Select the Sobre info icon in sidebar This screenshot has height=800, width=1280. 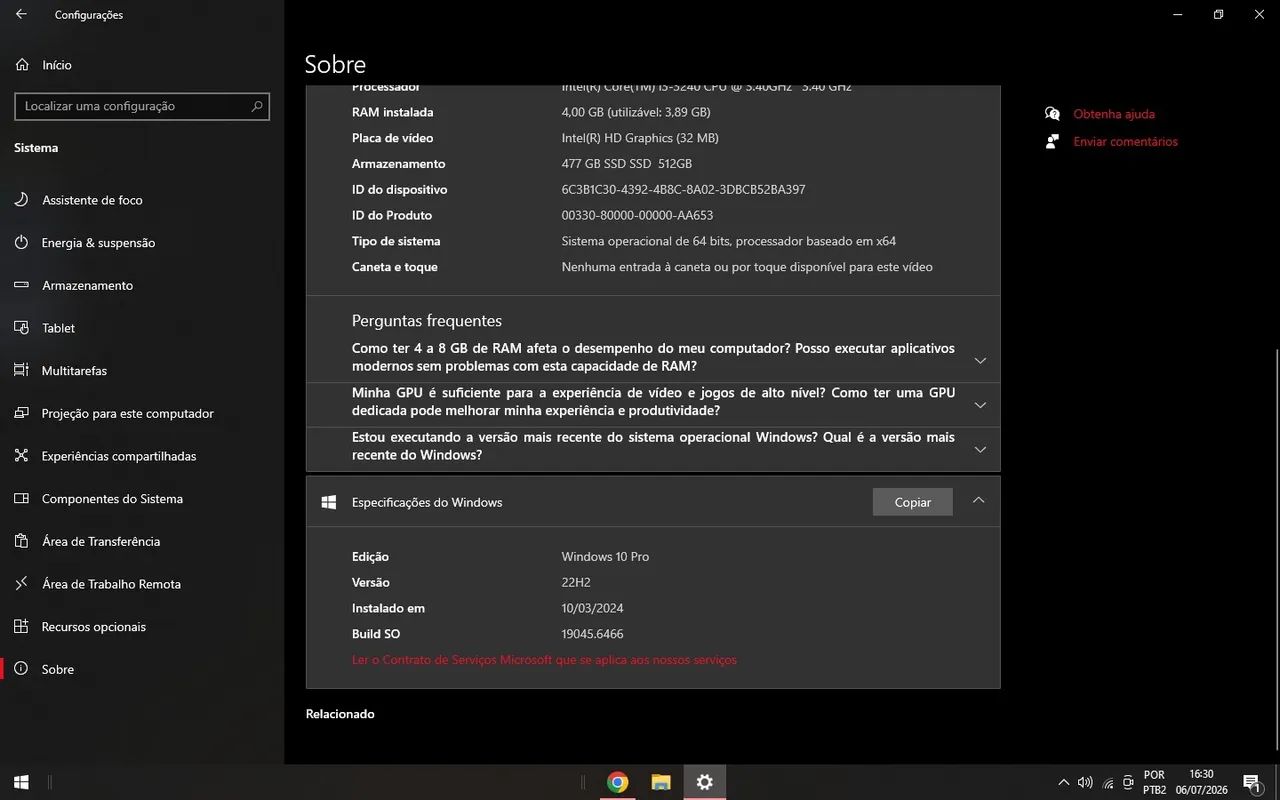coord(22,670)
